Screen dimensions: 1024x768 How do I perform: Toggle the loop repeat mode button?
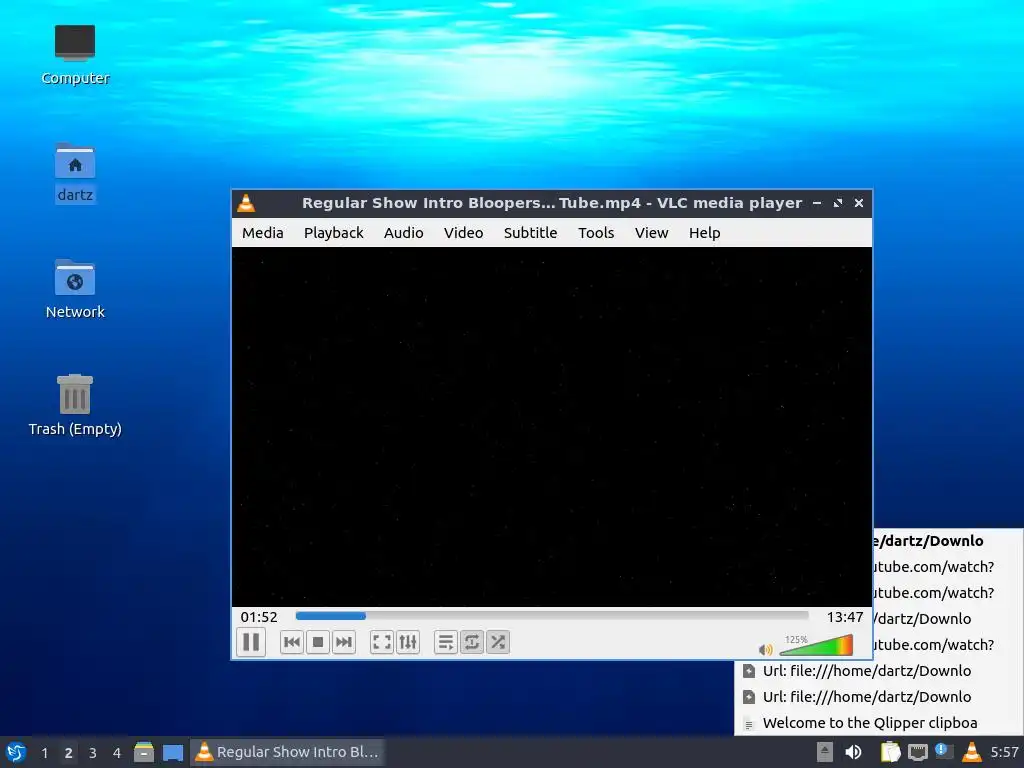click(472, 642)
